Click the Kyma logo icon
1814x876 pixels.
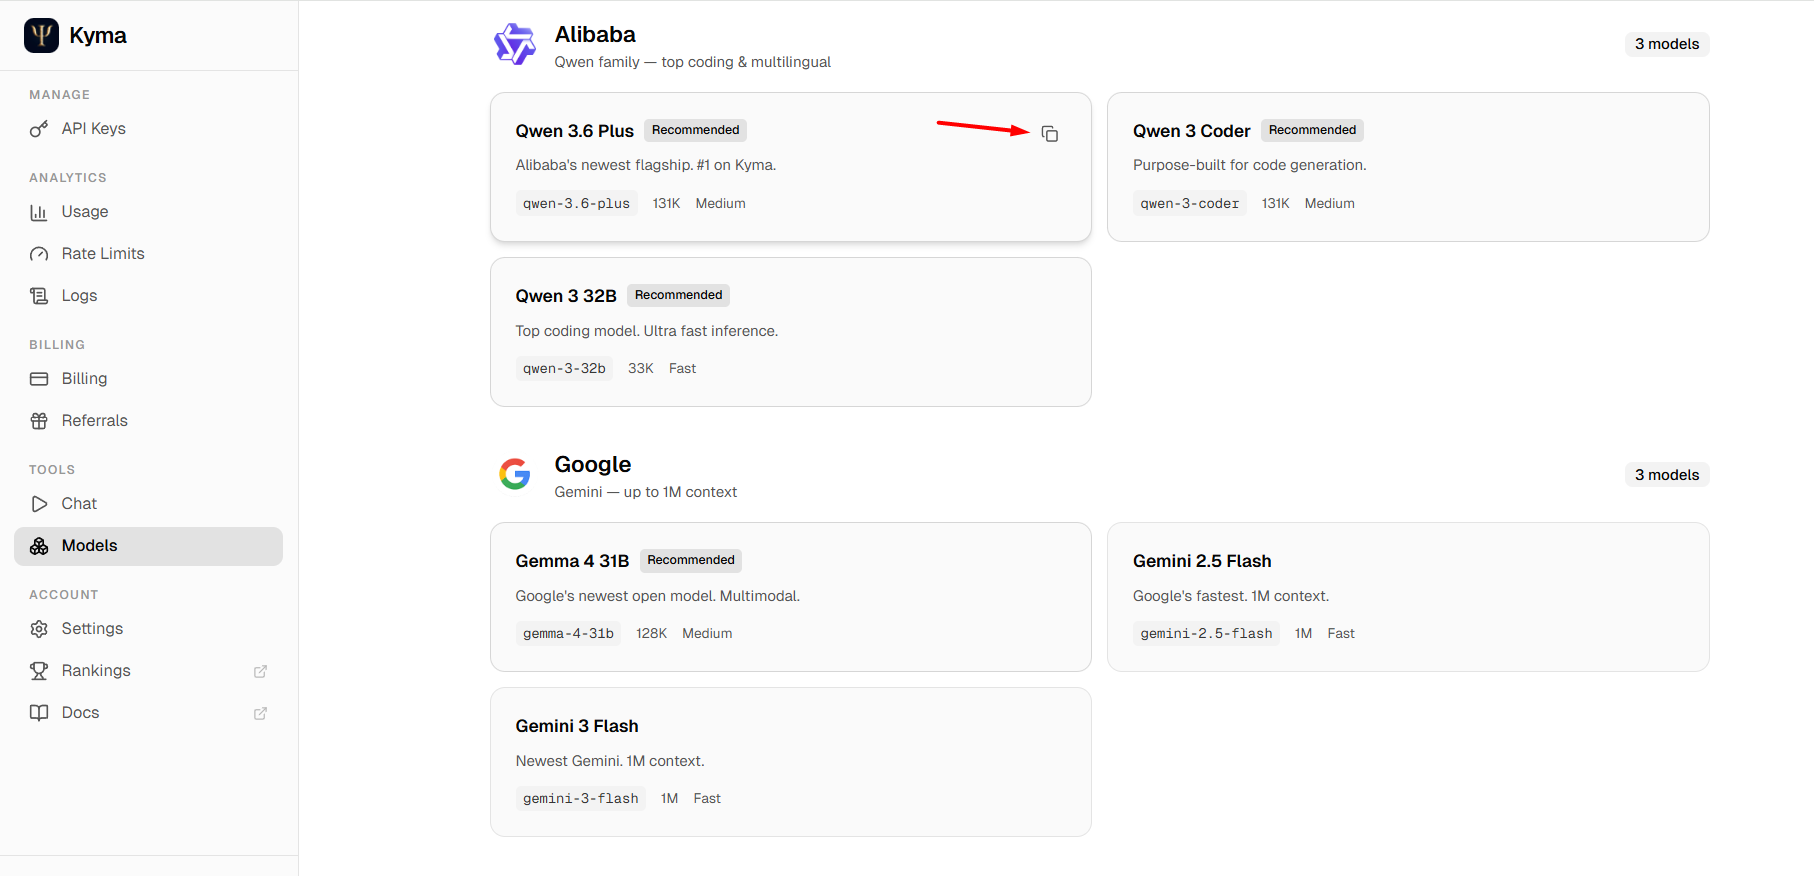point(41,35)
